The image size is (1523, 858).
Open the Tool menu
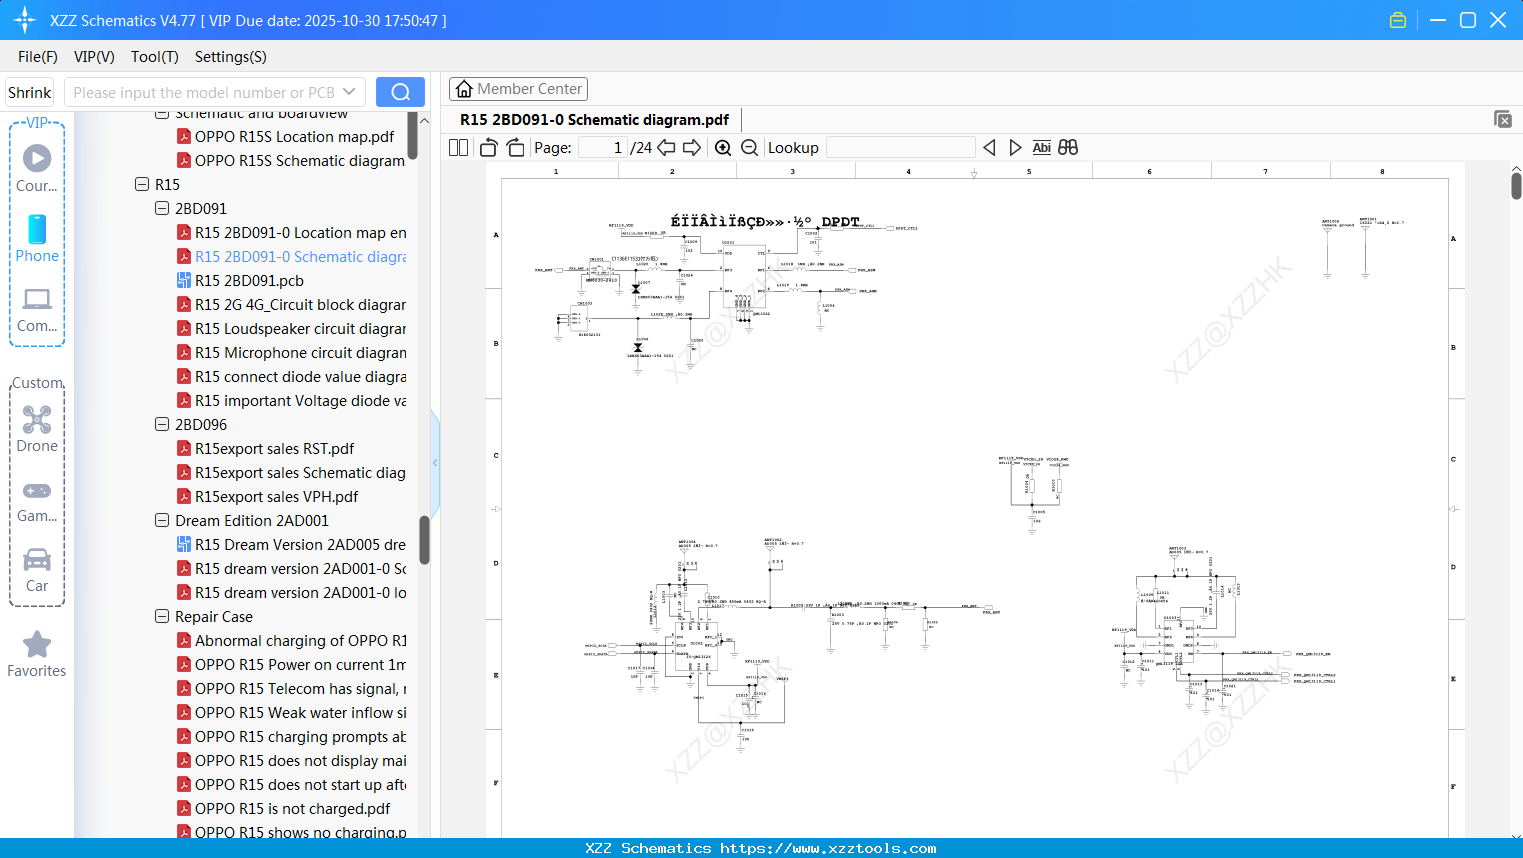pos(154,57)
